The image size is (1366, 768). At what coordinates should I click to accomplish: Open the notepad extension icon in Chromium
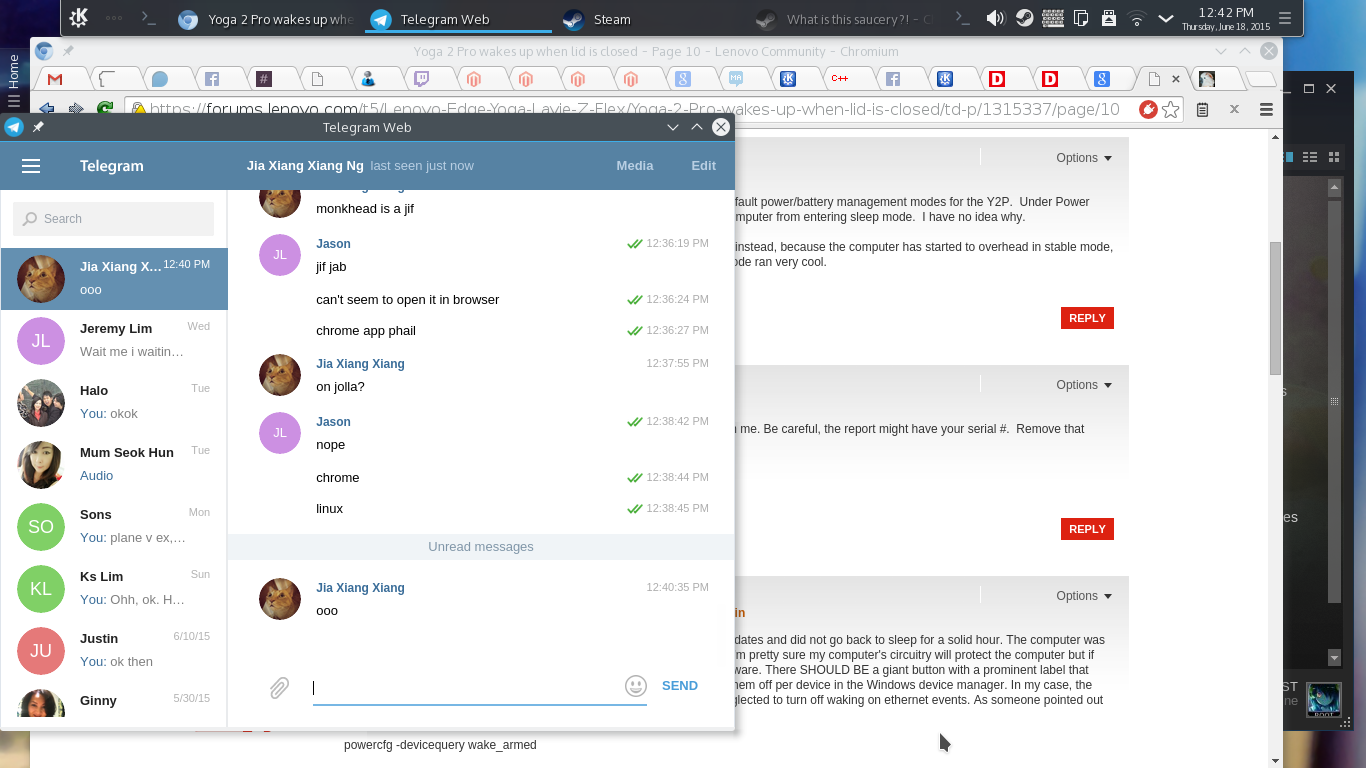click(1203, 110)
